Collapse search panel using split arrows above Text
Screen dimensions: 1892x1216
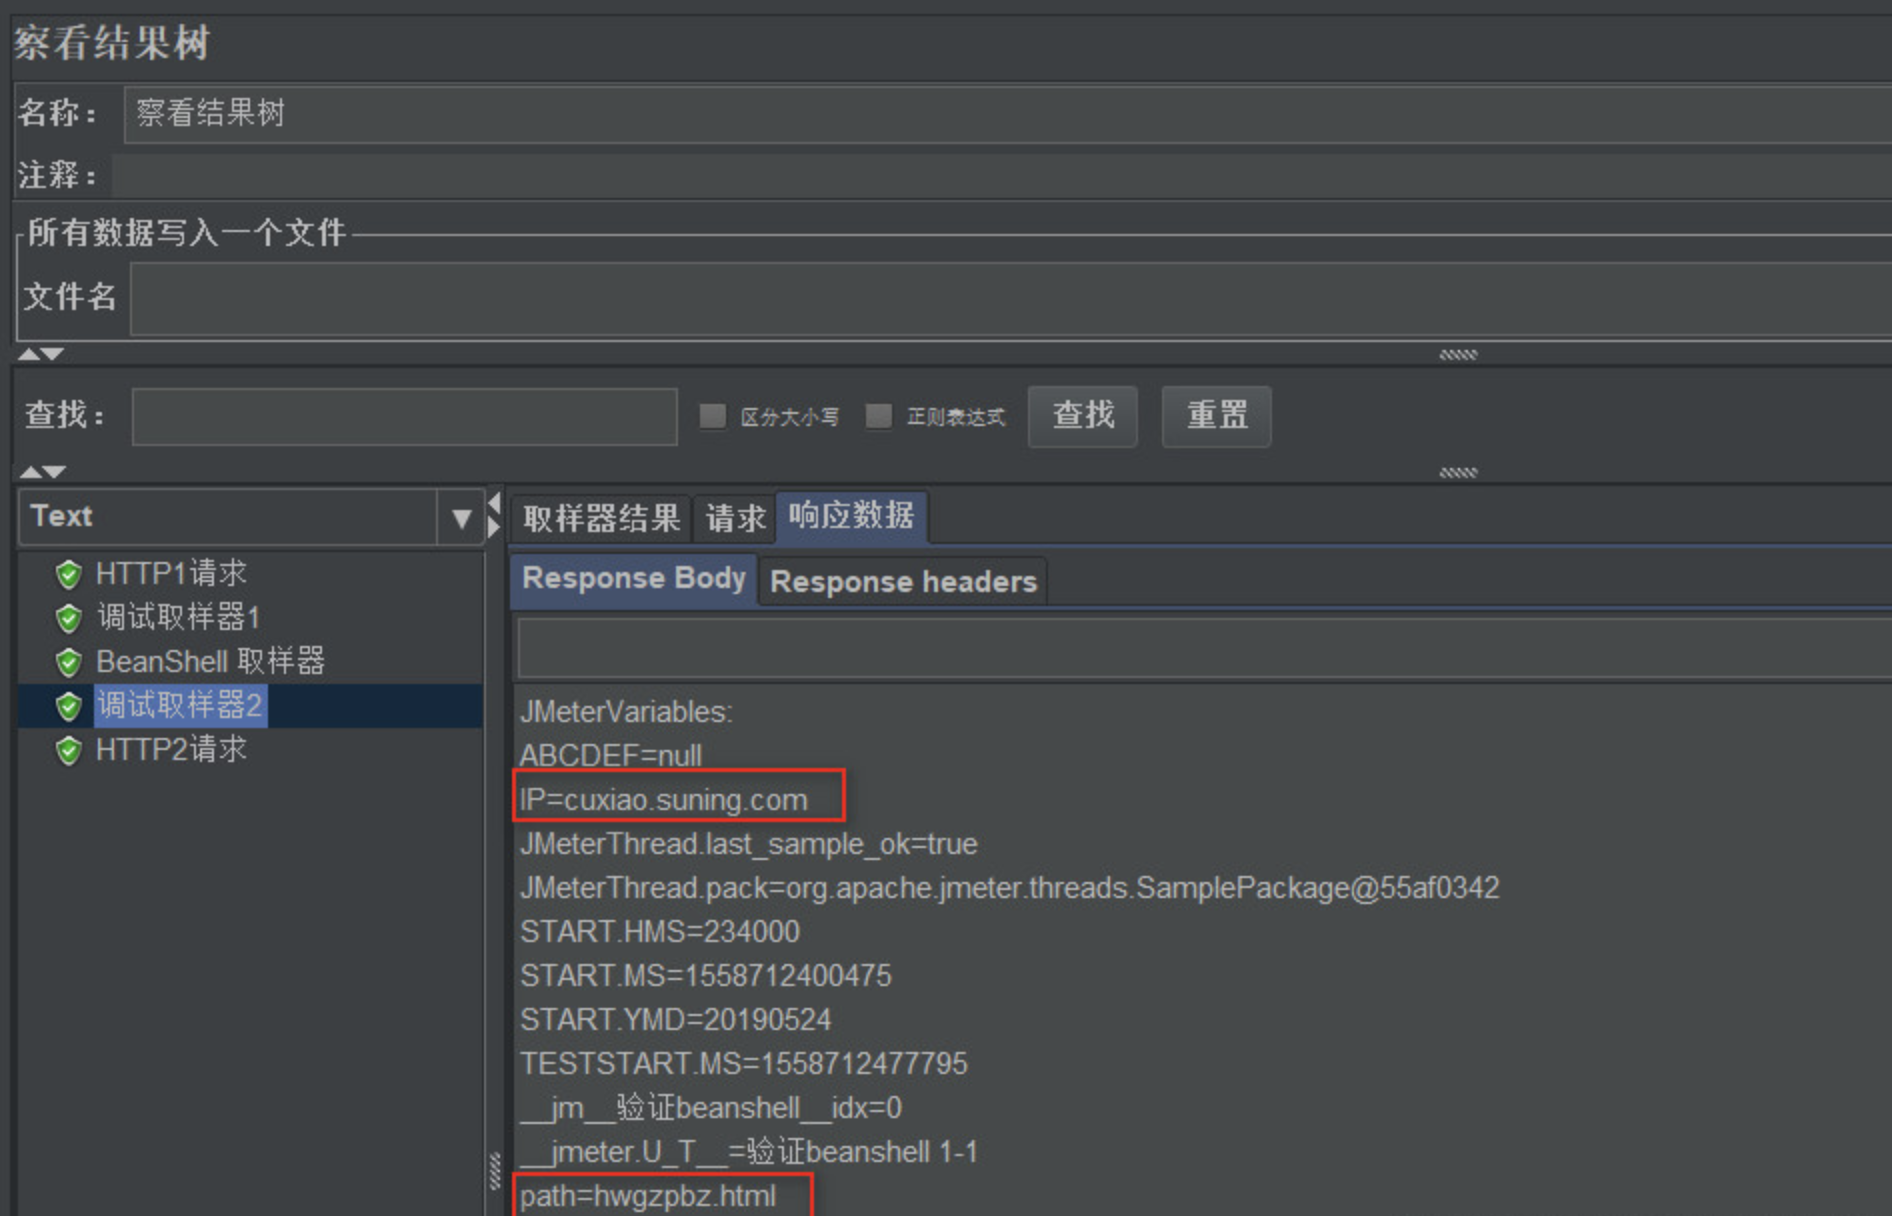[x=42, y=472]
